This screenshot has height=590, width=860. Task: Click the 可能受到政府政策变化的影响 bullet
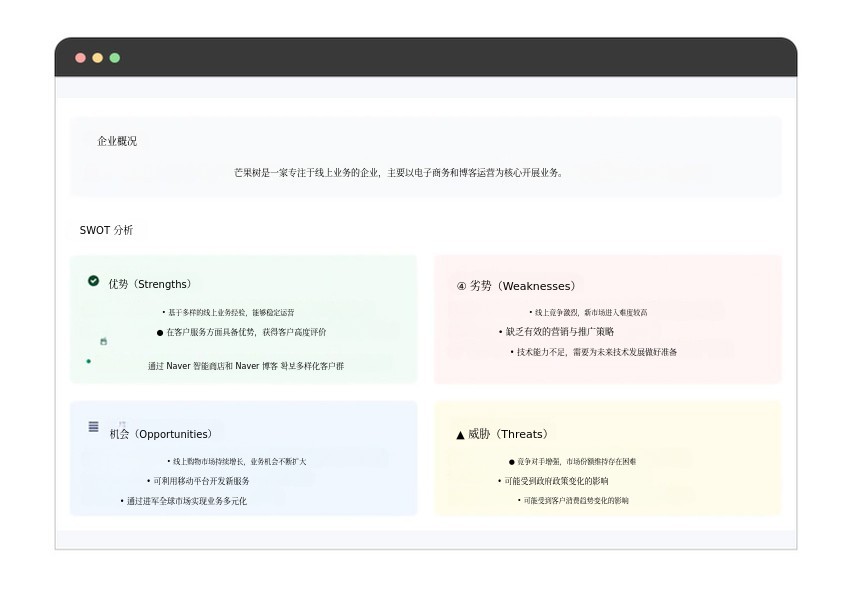click(x=554, y=481)
